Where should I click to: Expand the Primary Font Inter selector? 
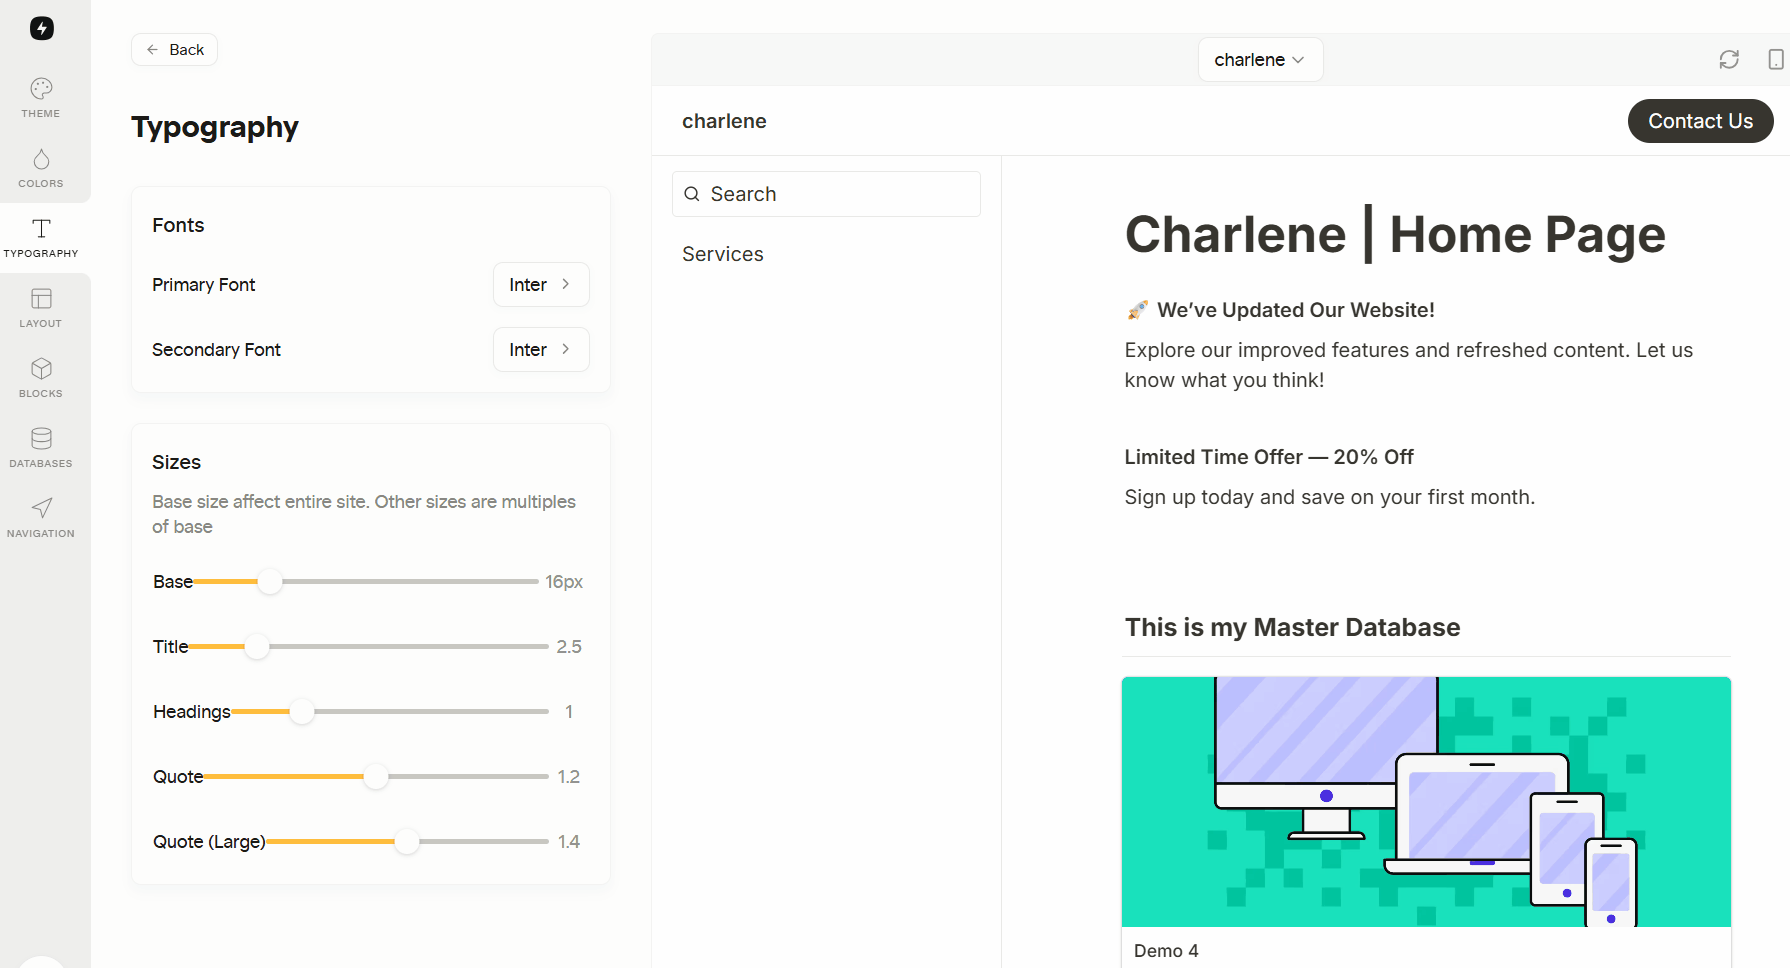click(x=540, y=285)
